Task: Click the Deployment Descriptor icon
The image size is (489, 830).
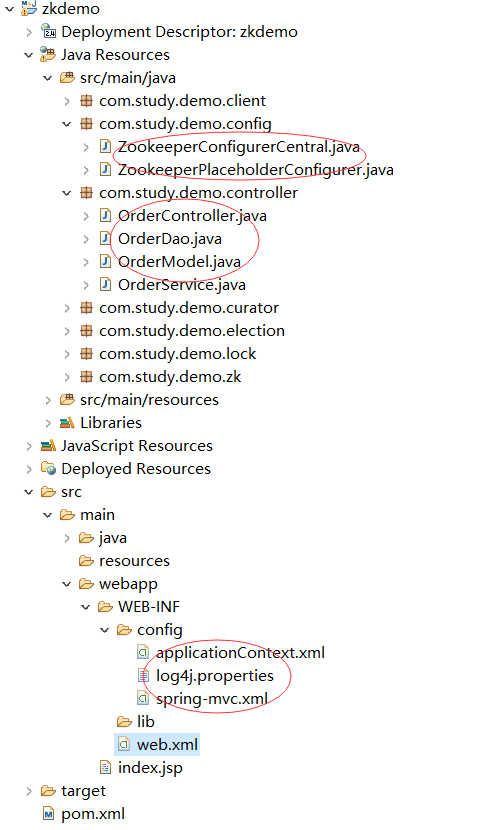Action: coord(48,32)
